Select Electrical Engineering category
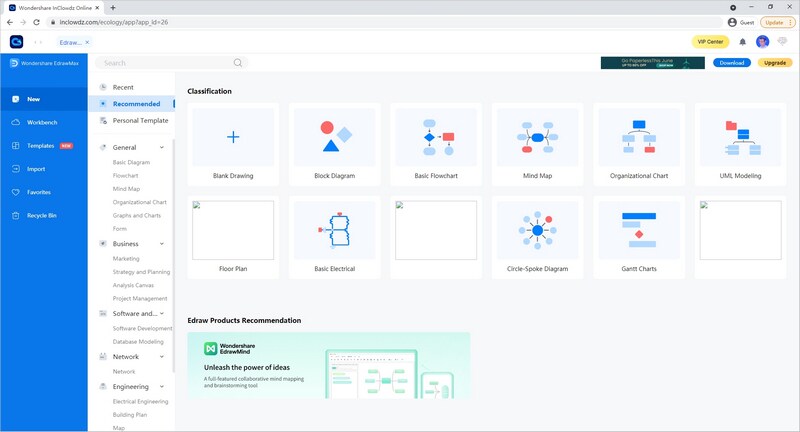800x432 pixels. click(140, 401)
